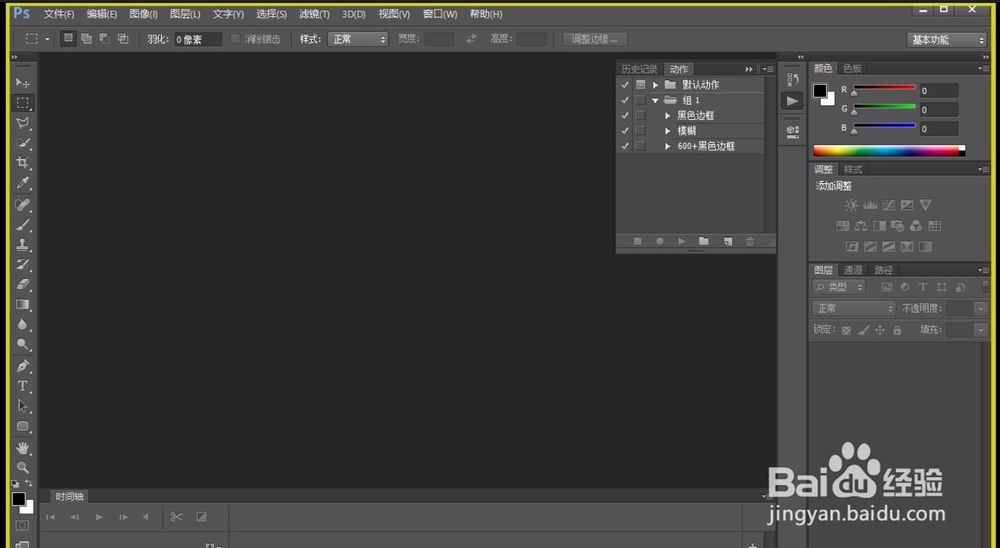Viewport: 1000px width, 548px height.
Task: Click the split at playhead scissors button
Action: 177,517
